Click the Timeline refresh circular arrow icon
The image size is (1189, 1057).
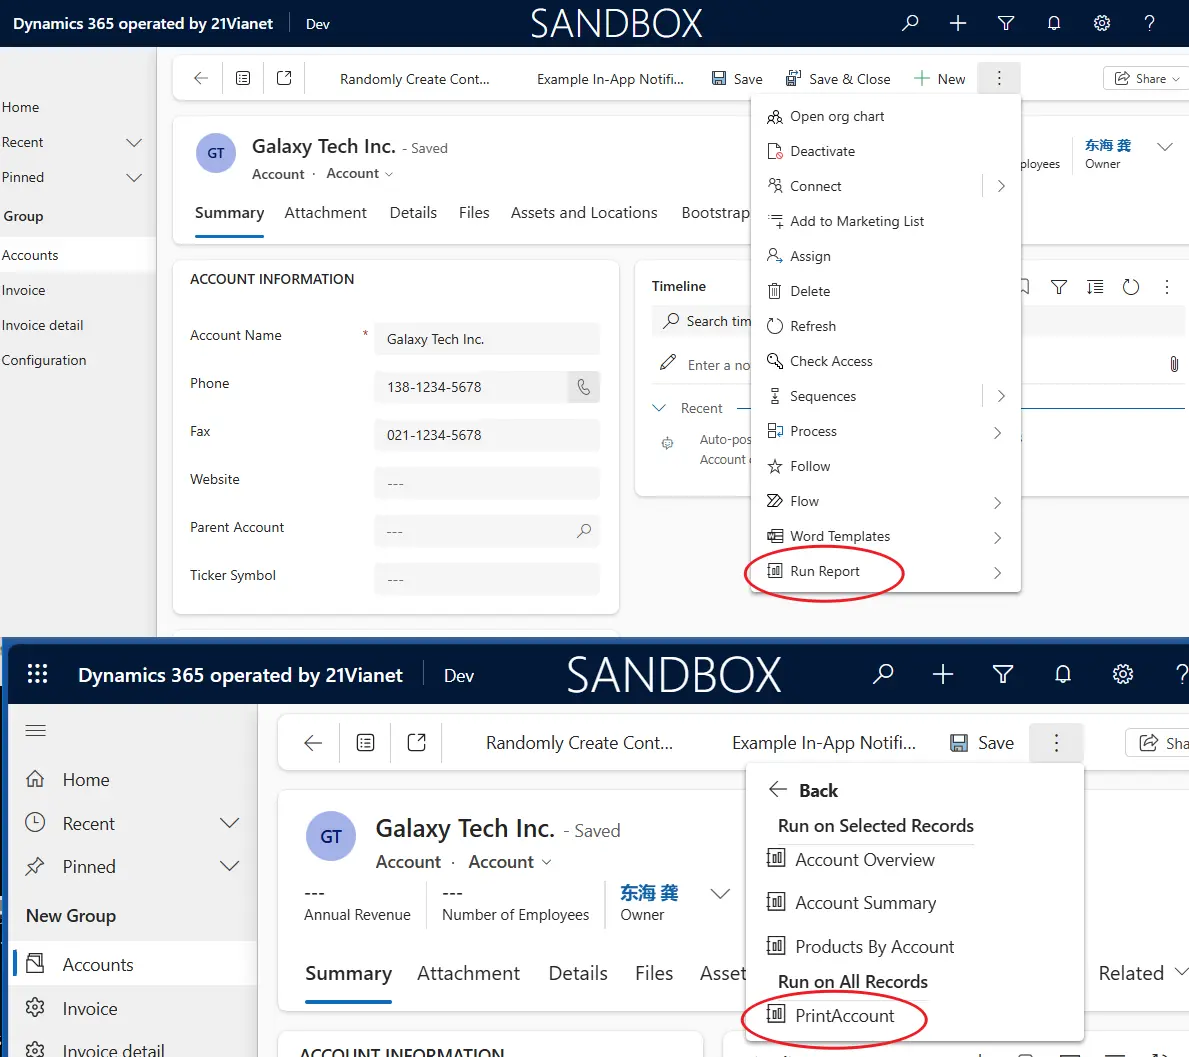point(1130,287)
